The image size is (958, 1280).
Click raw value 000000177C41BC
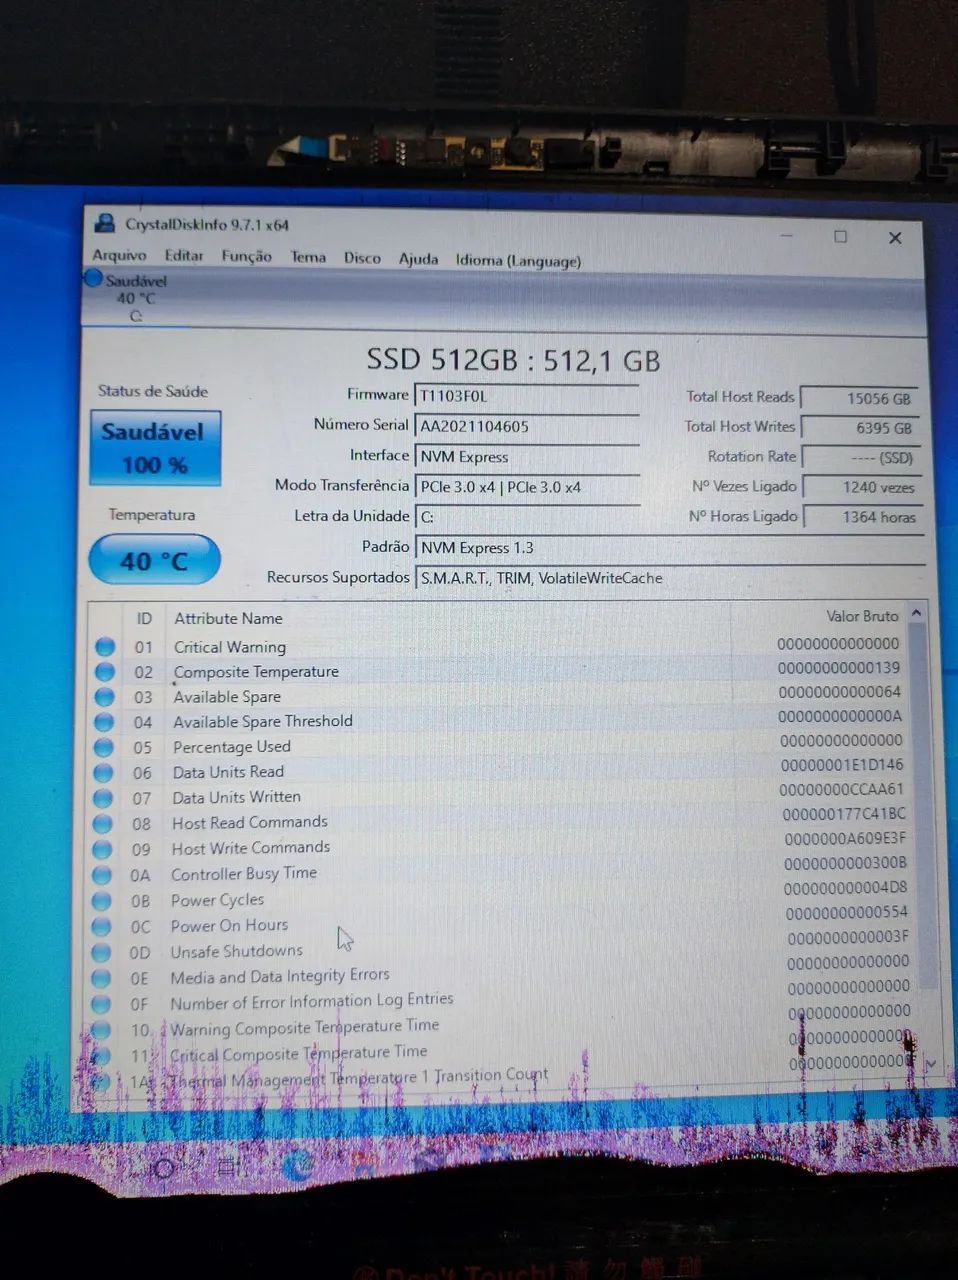(844, 814)
